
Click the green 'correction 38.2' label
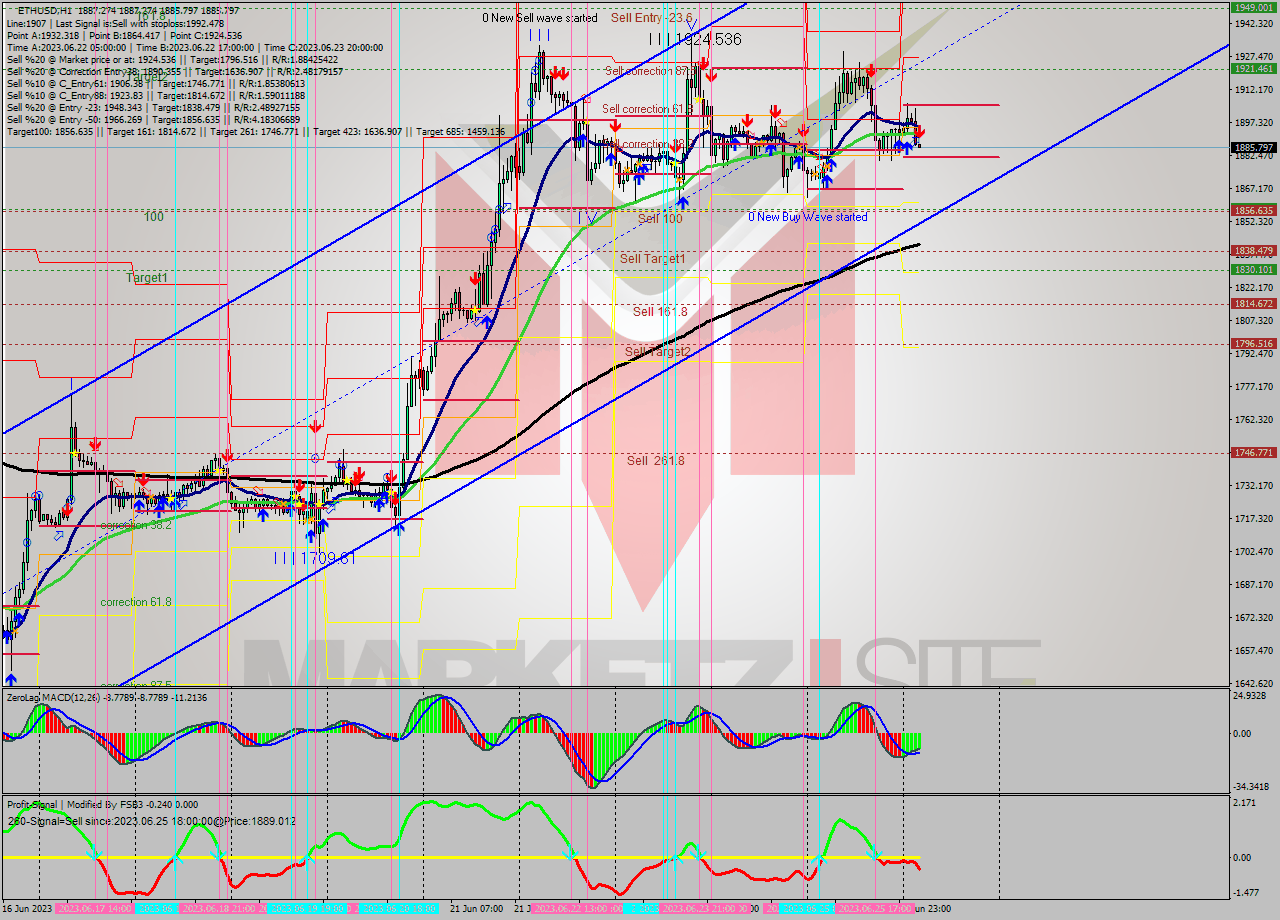pos(136,525)
